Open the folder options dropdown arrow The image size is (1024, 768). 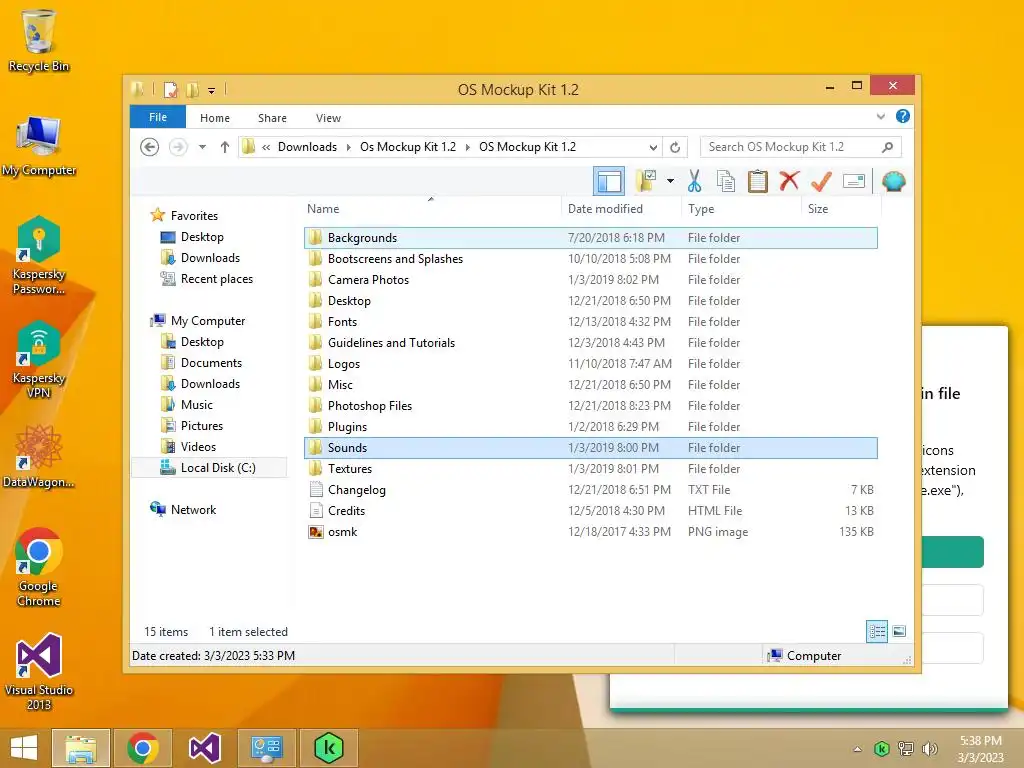click(671, 181)
